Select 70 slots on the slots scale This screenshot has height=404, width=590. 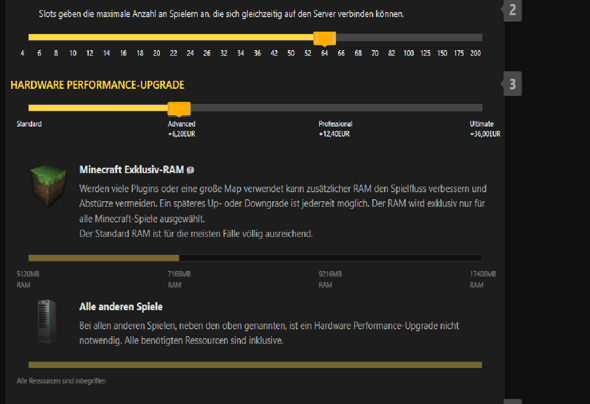coord(375,53)
